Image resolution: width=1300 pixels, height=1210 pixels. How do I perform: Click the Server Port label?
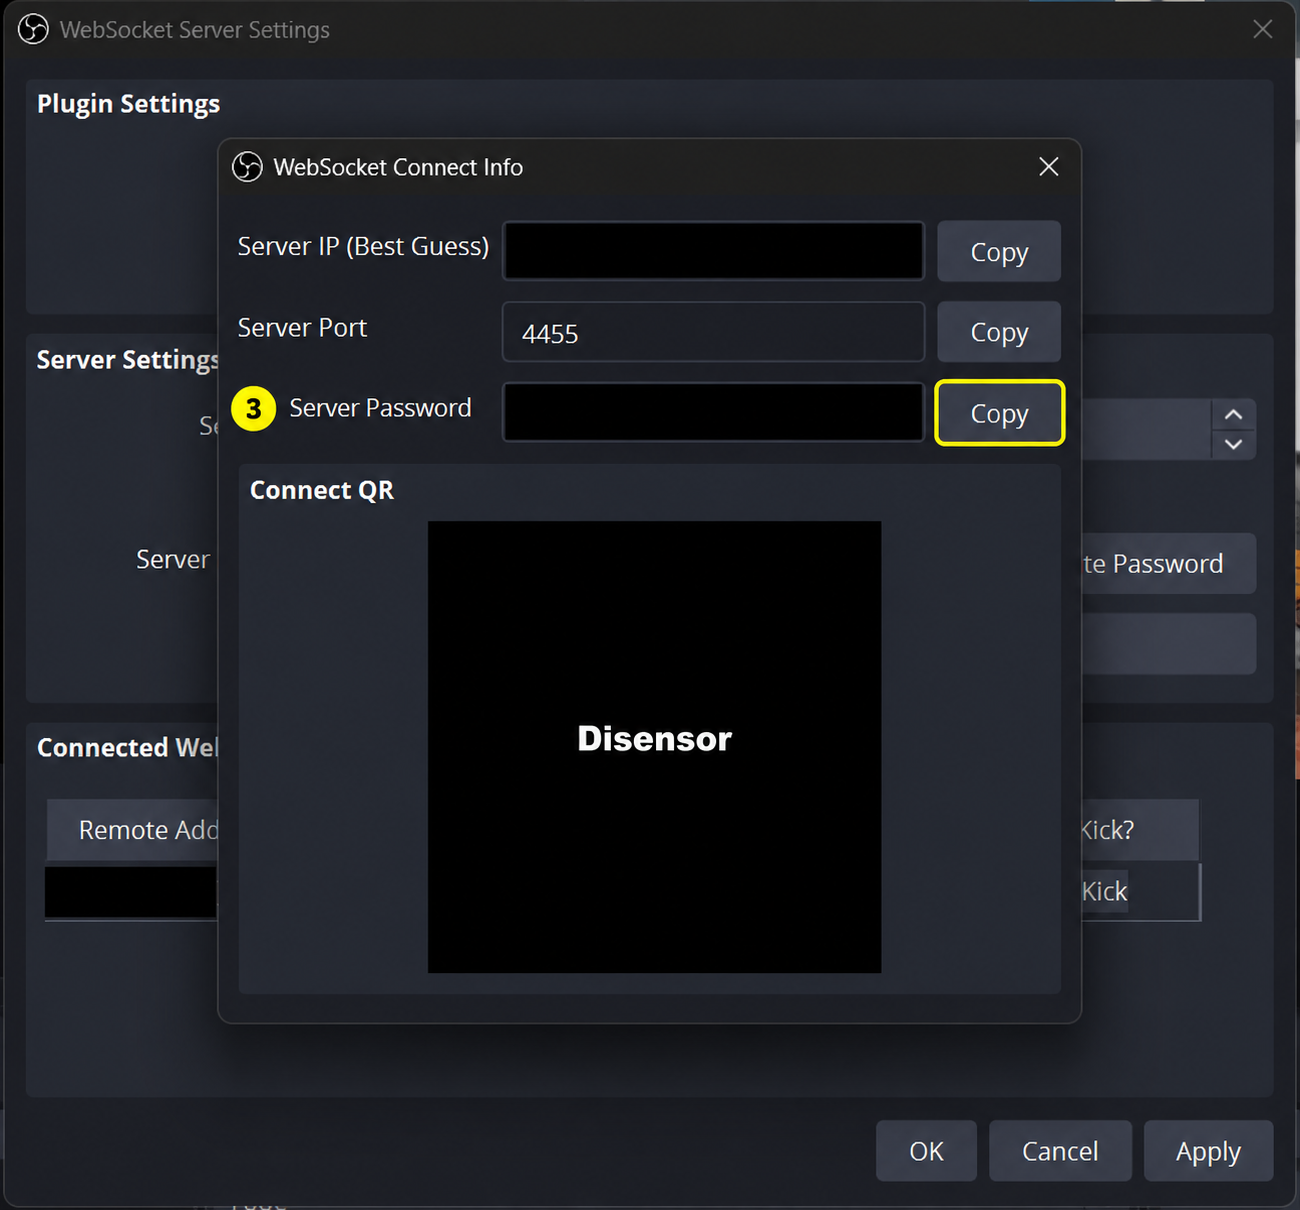pos(302,328)
